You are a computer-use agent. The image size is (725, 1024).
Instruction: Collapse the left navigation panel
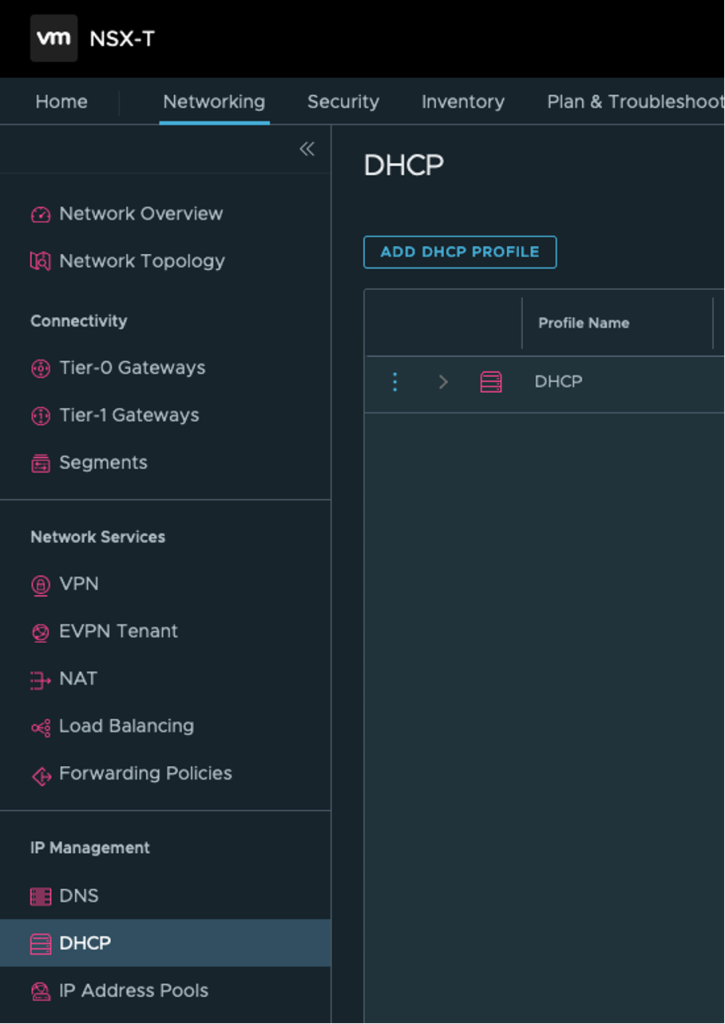tap(307, 148)
